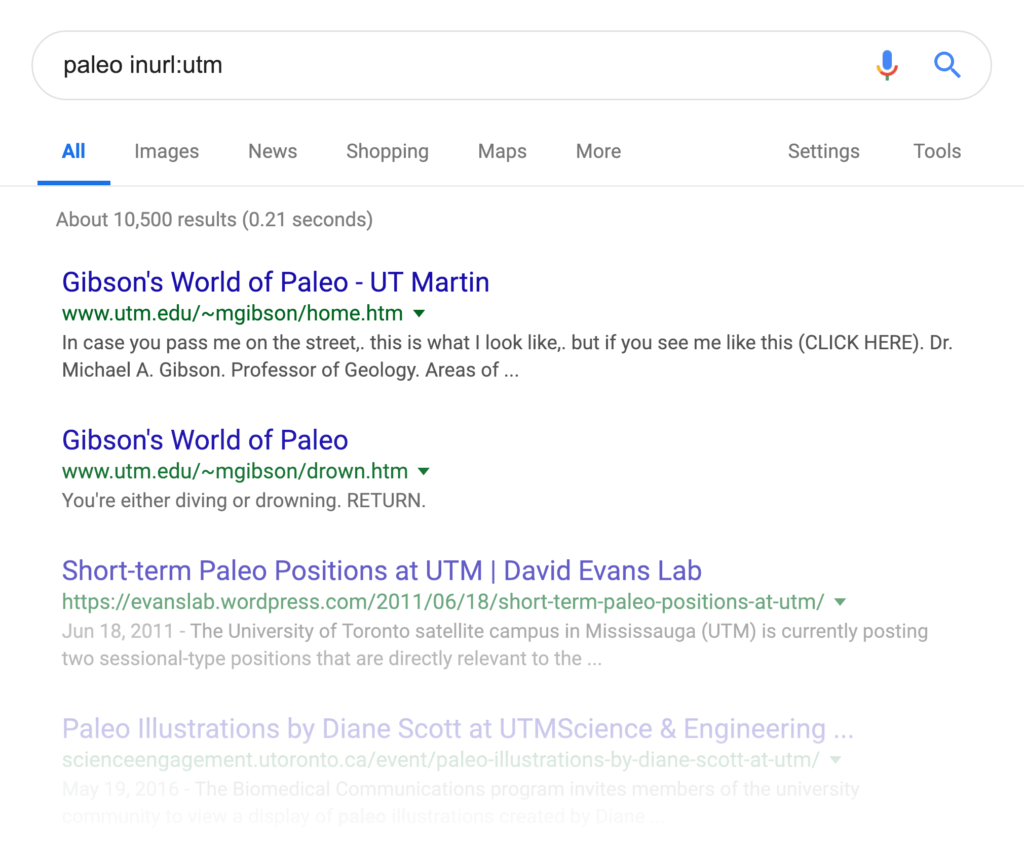Switch to the Images tab
The width and height of the screenshot is (1024, 857).
pyautogui.click(x=166, y=151)
